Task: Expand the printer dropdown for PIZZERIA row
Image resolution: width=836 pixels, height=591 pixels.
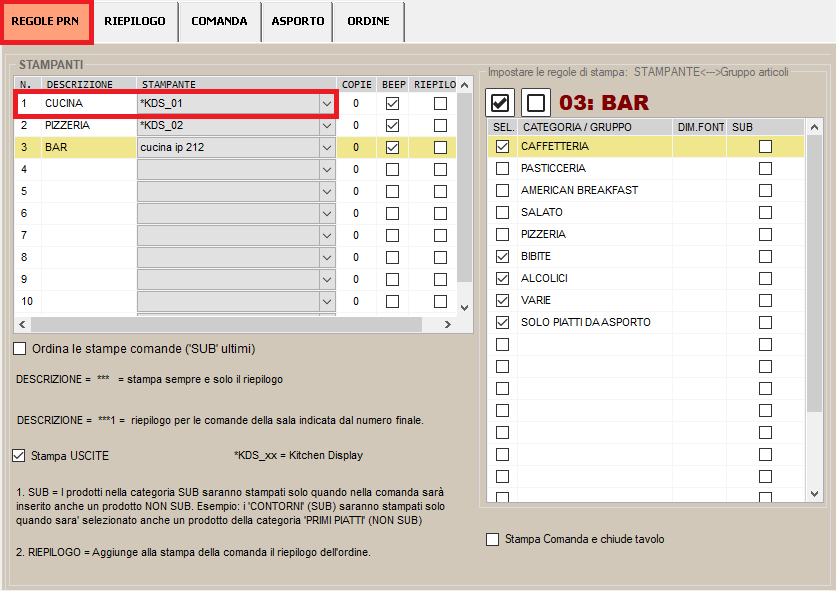Action: pos(326,125)
